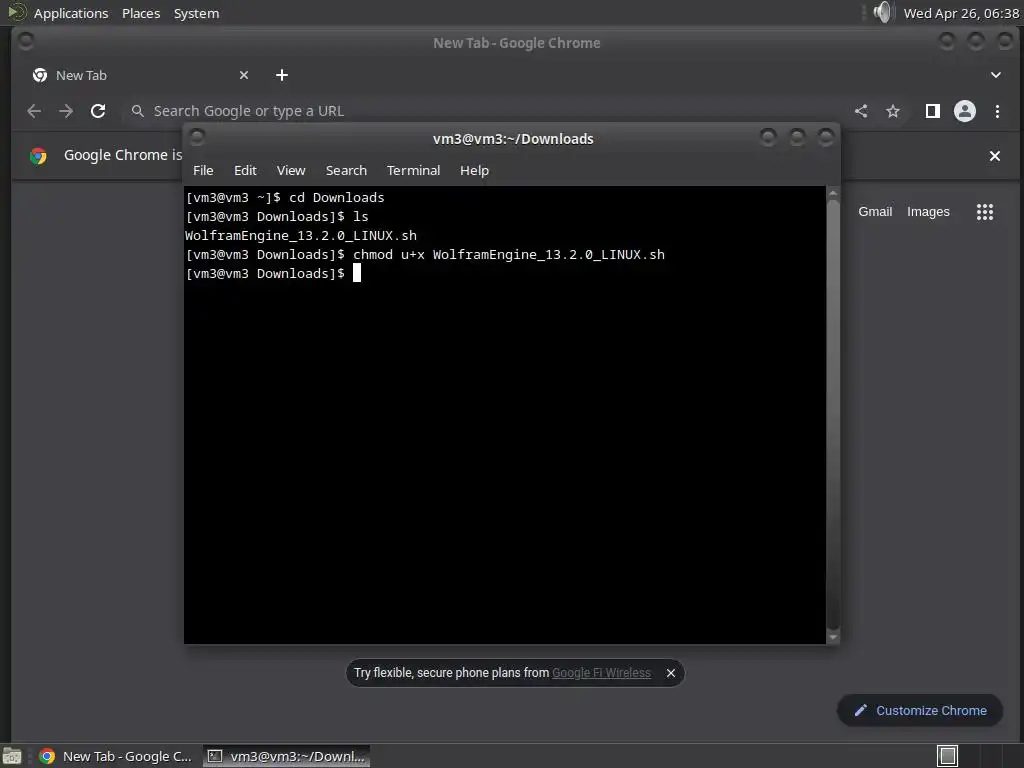Image resolution: width=1024 pixels, height=768 pixels.
Task: Click WolframEngine_13.2.0_LINUX.sh in ls output
Action: [x=301, y=236]
